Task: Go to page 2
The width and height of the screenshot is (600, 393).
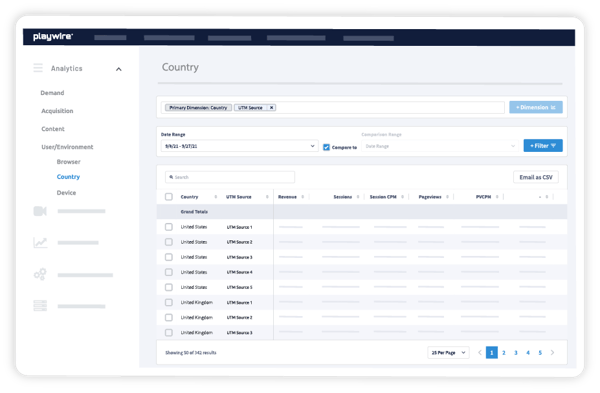Action: [x=504, y=353]
